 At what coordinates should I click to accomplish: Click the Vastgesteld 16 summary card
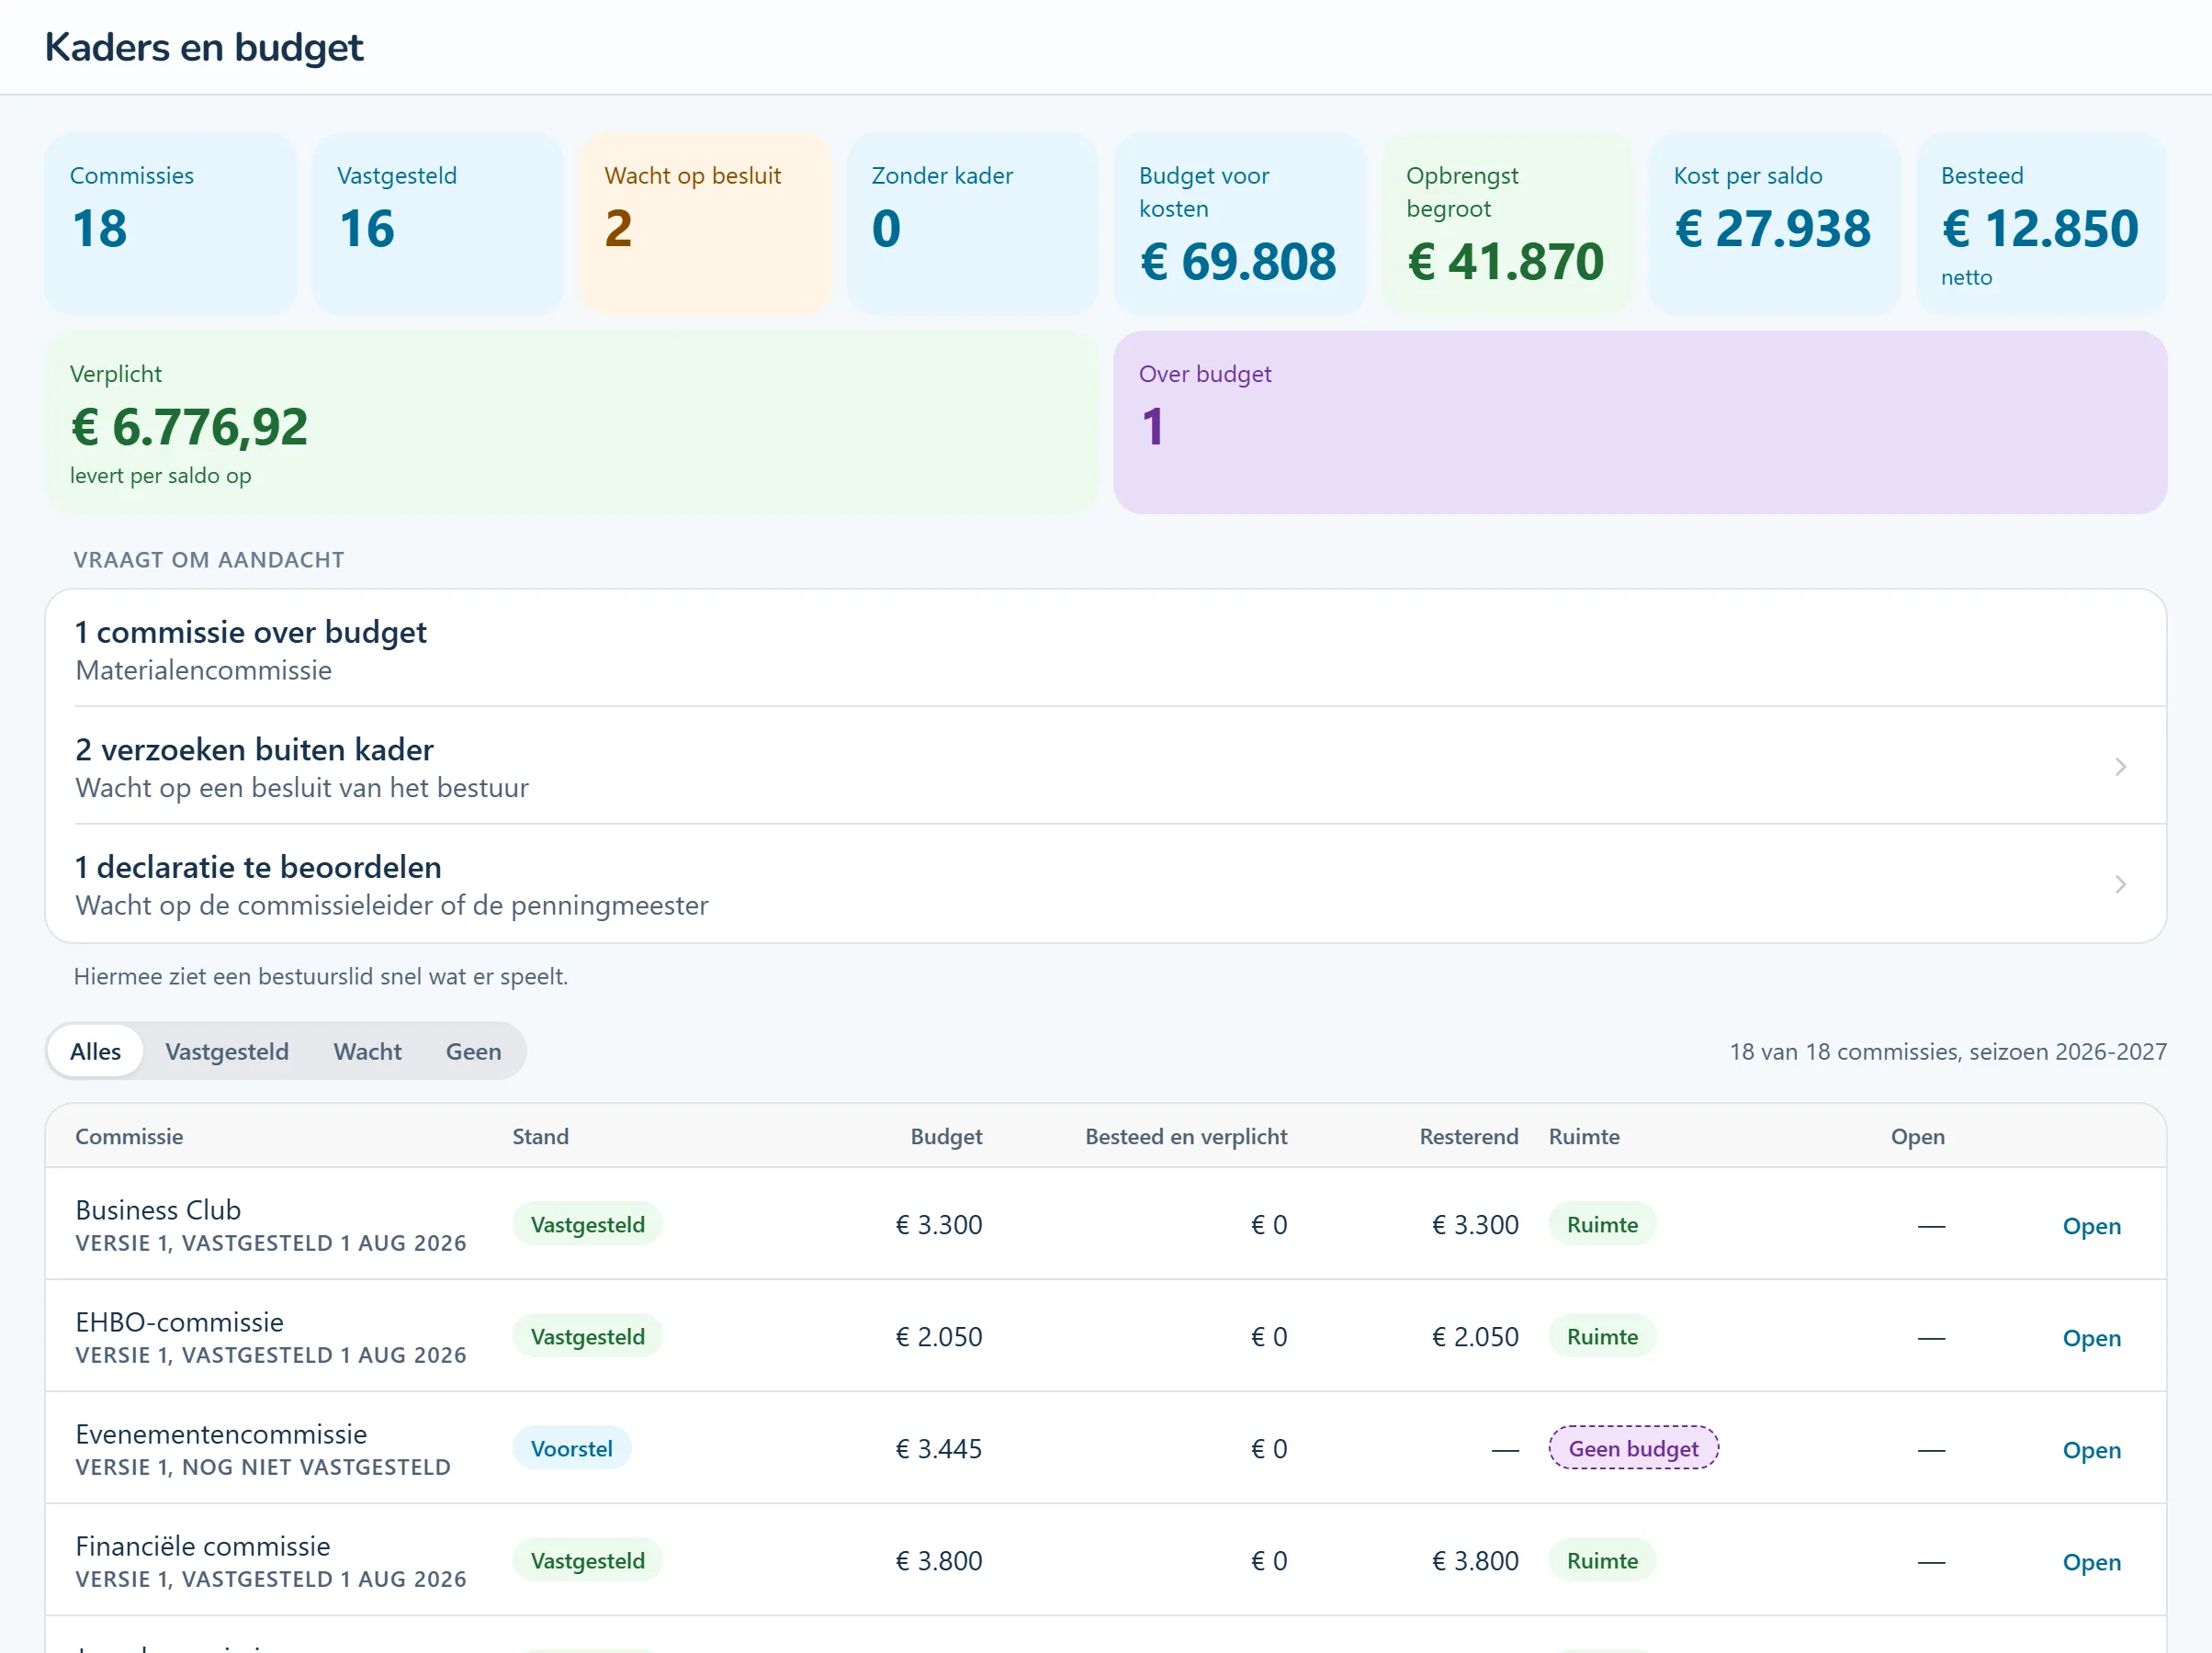(438, 224)
